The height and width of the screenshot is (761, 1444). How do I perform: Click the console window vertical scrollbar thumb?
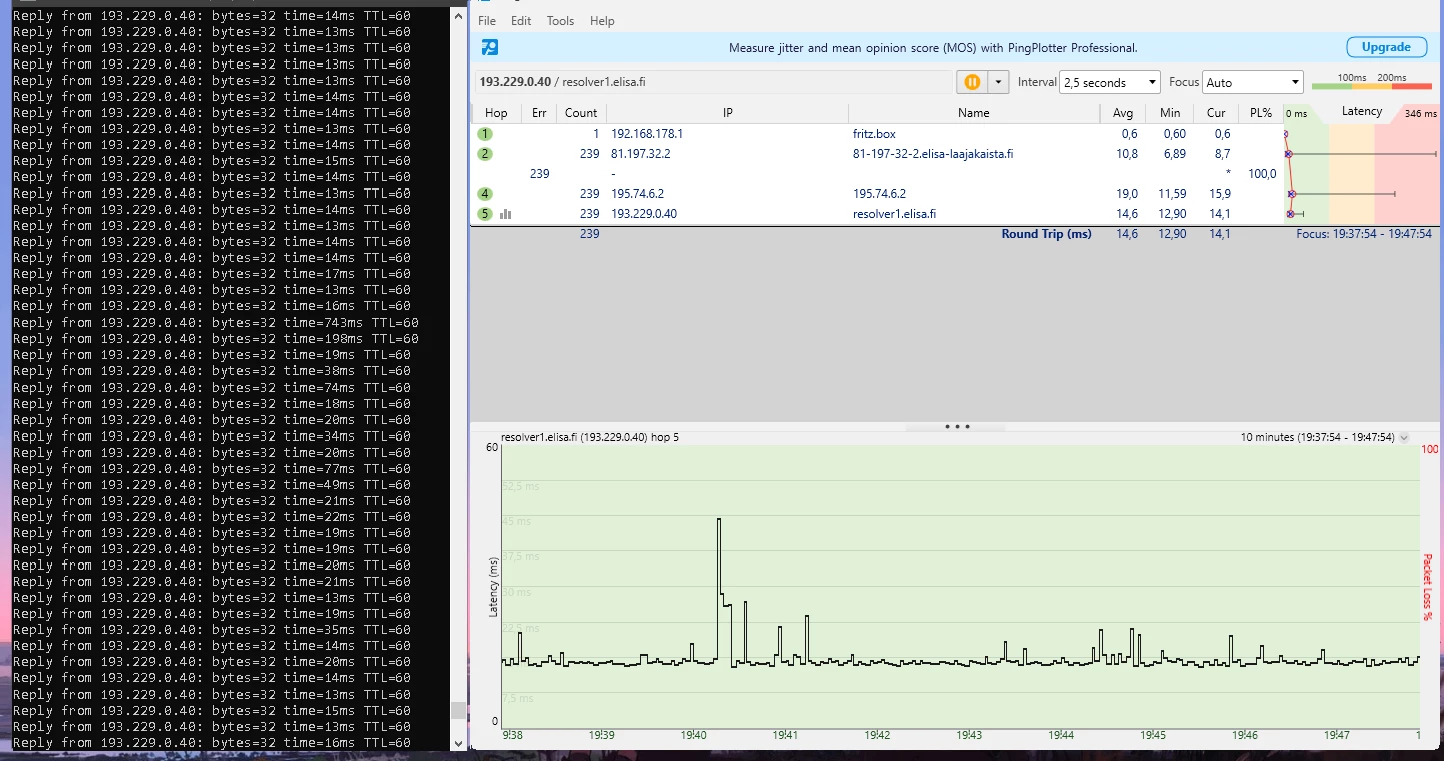458,710
